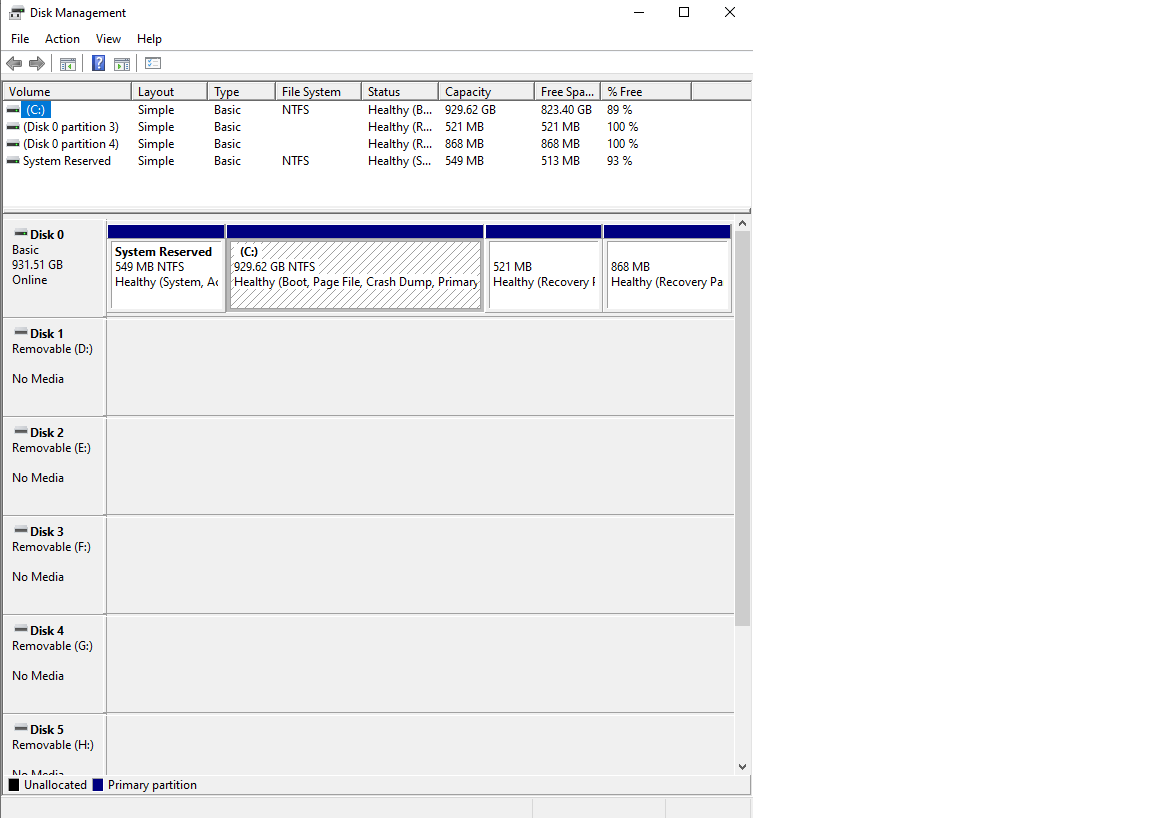The height and width of the screenshot is (818, 1152).
Task: Select Disk 1 Removable (D:) label
Action: (x=55, y=367)
